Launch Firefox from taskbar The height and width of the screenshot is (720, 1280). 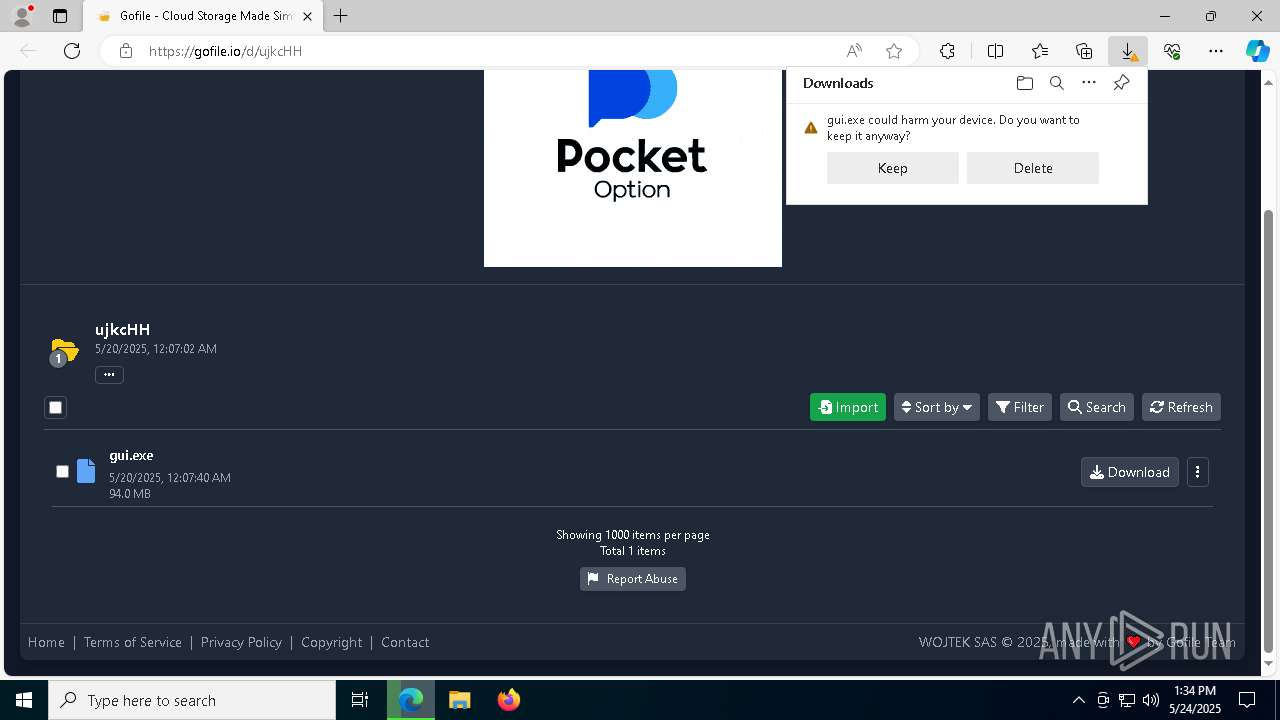pyautogui.click(x=509, y=700)
